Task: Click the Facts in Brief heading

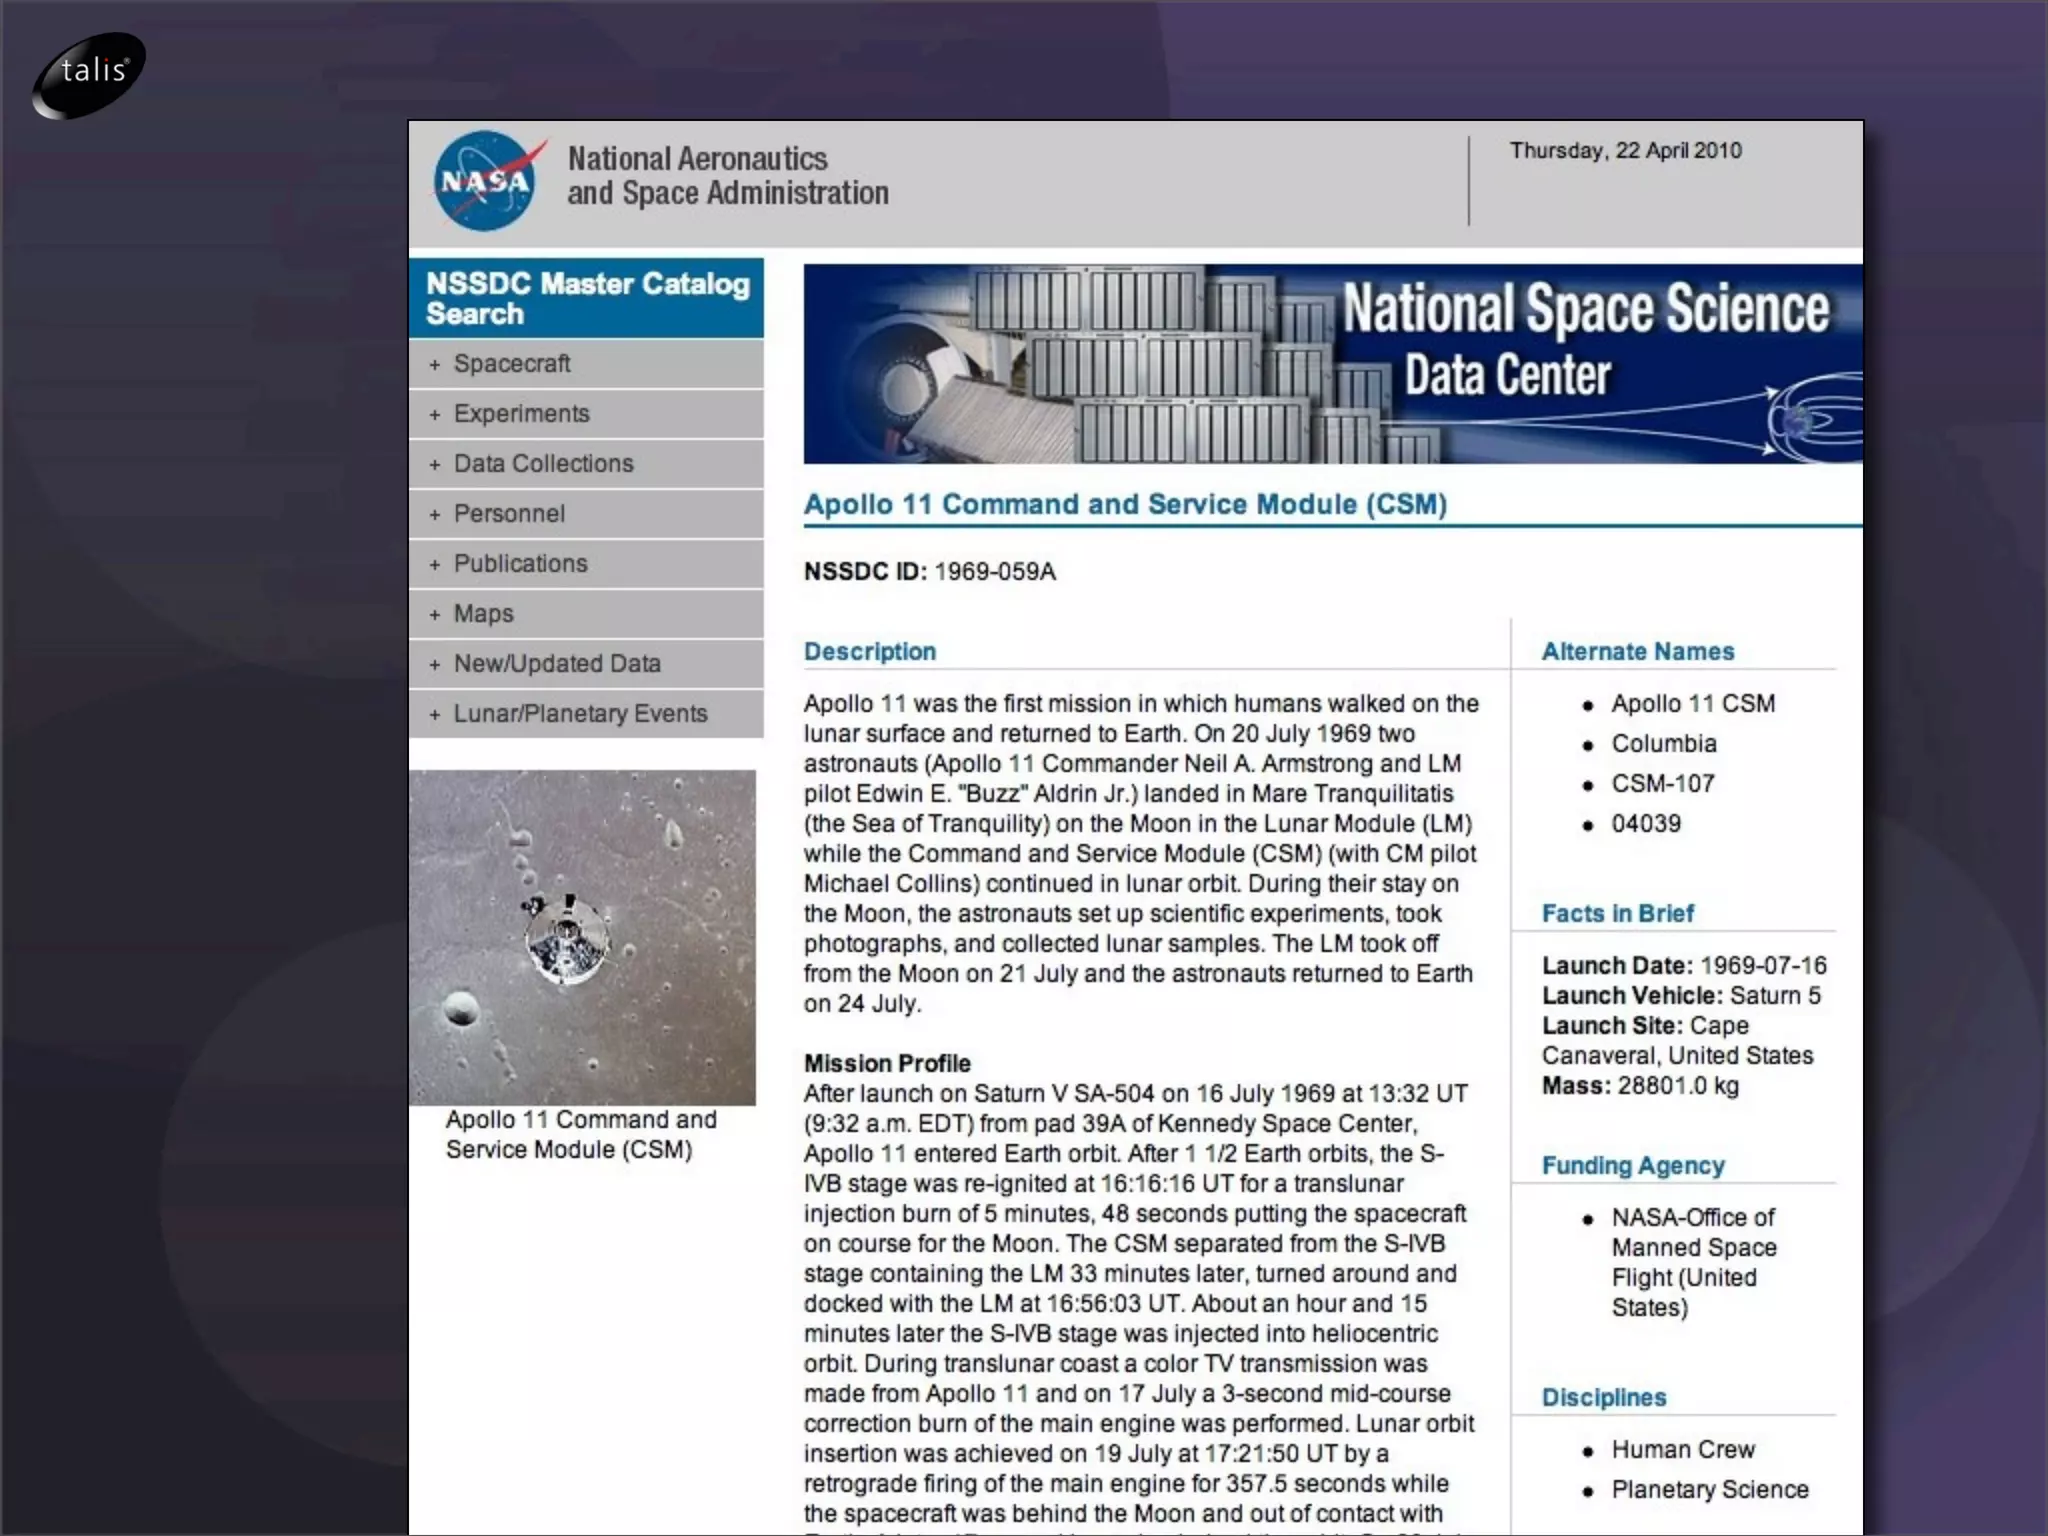Action: coord(1617,914)
